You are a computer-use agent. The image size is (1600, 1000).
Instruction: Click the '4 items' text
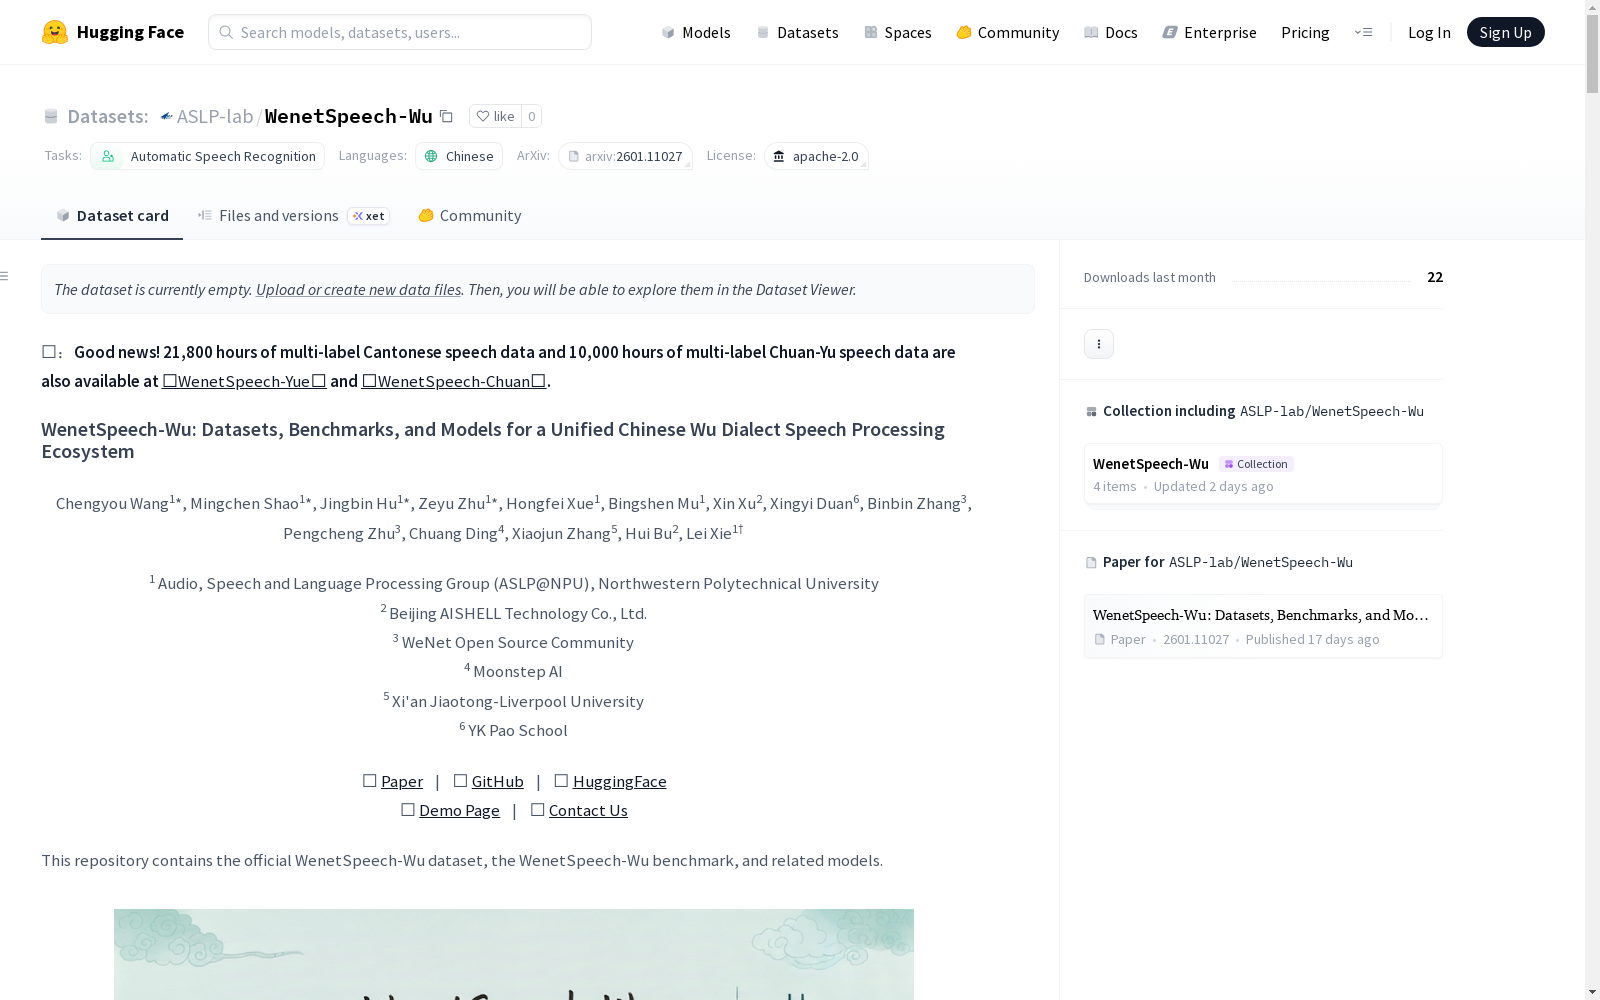[x=1115, y=486]
